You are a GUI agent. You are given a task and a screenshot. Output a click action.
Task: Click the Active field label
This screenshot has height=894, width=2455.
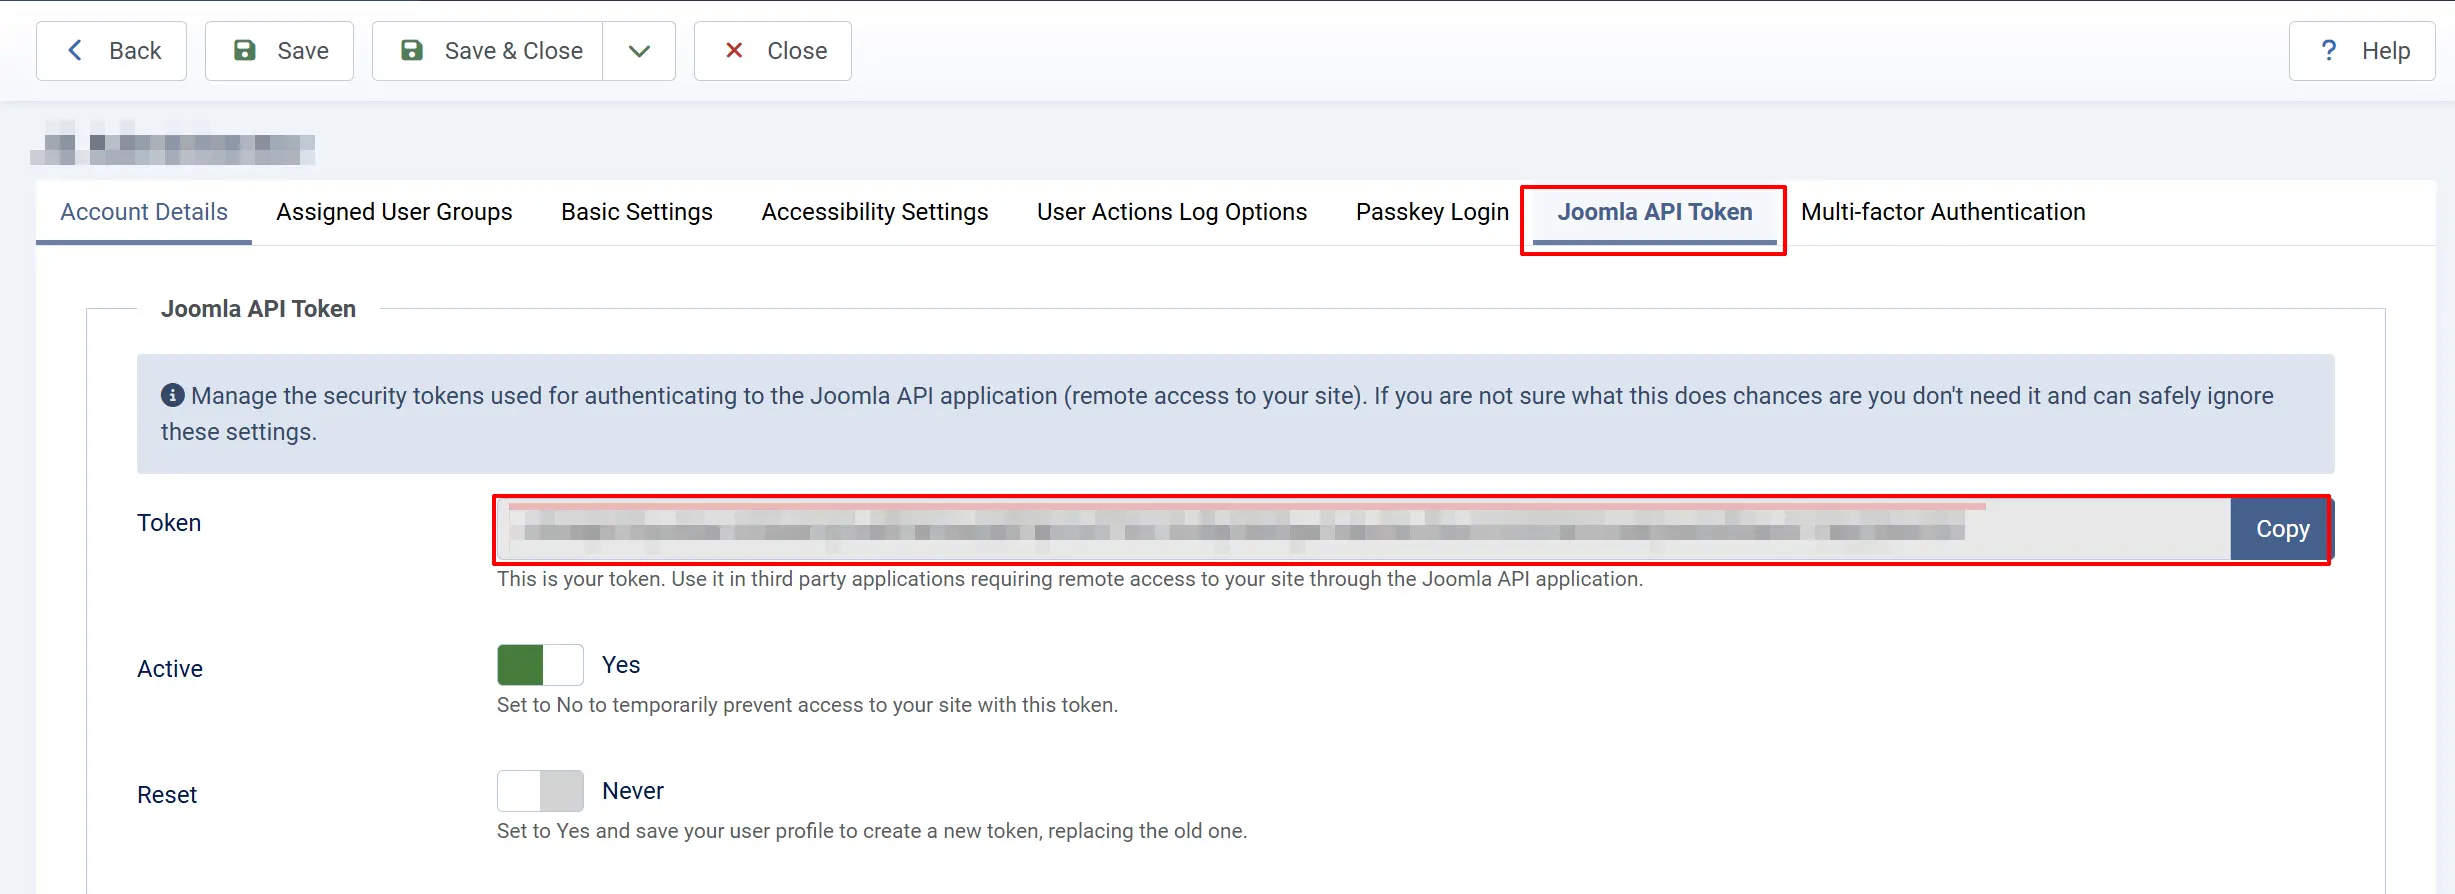tap(170, 669)
